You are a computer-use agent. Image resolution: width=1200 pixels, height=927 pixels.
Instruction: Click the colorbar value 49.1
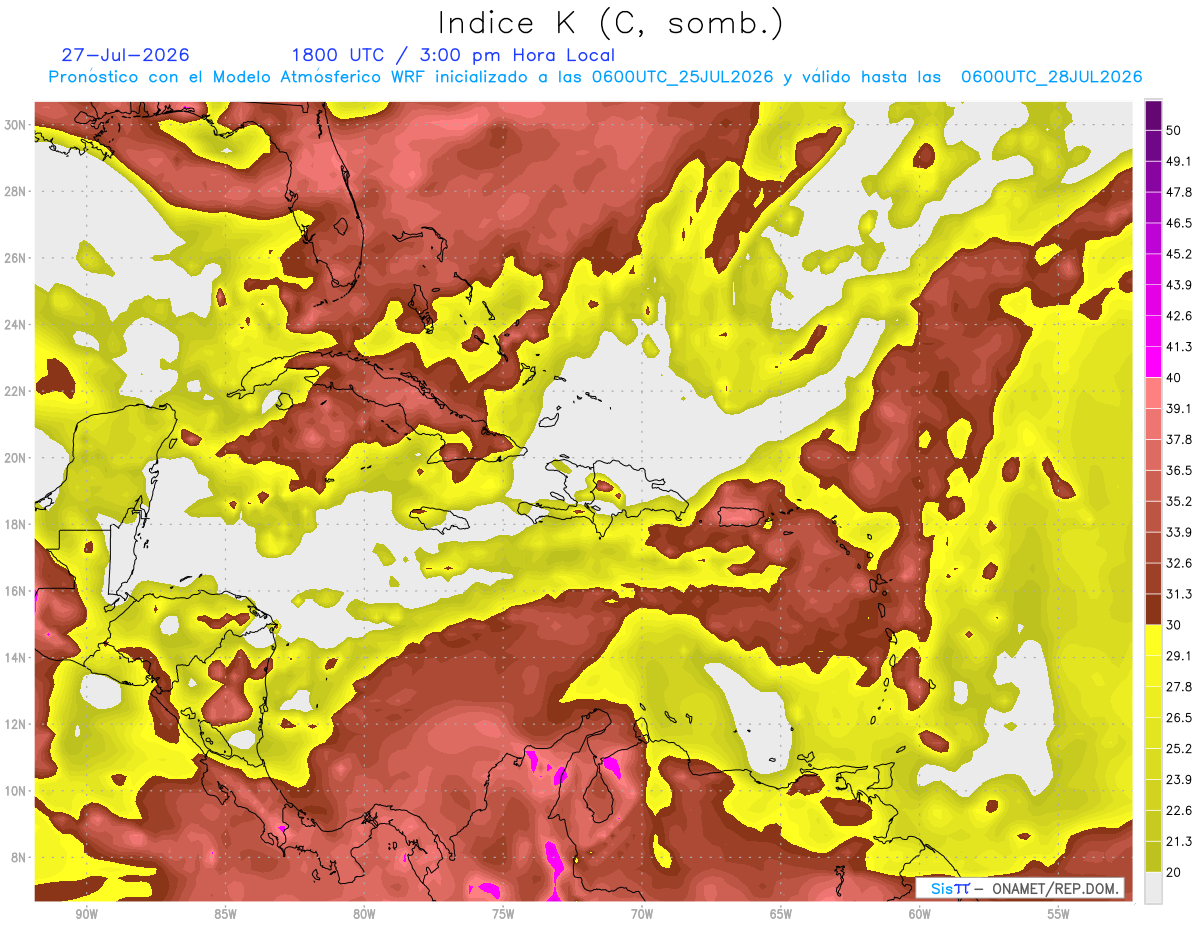point(1179,161)
